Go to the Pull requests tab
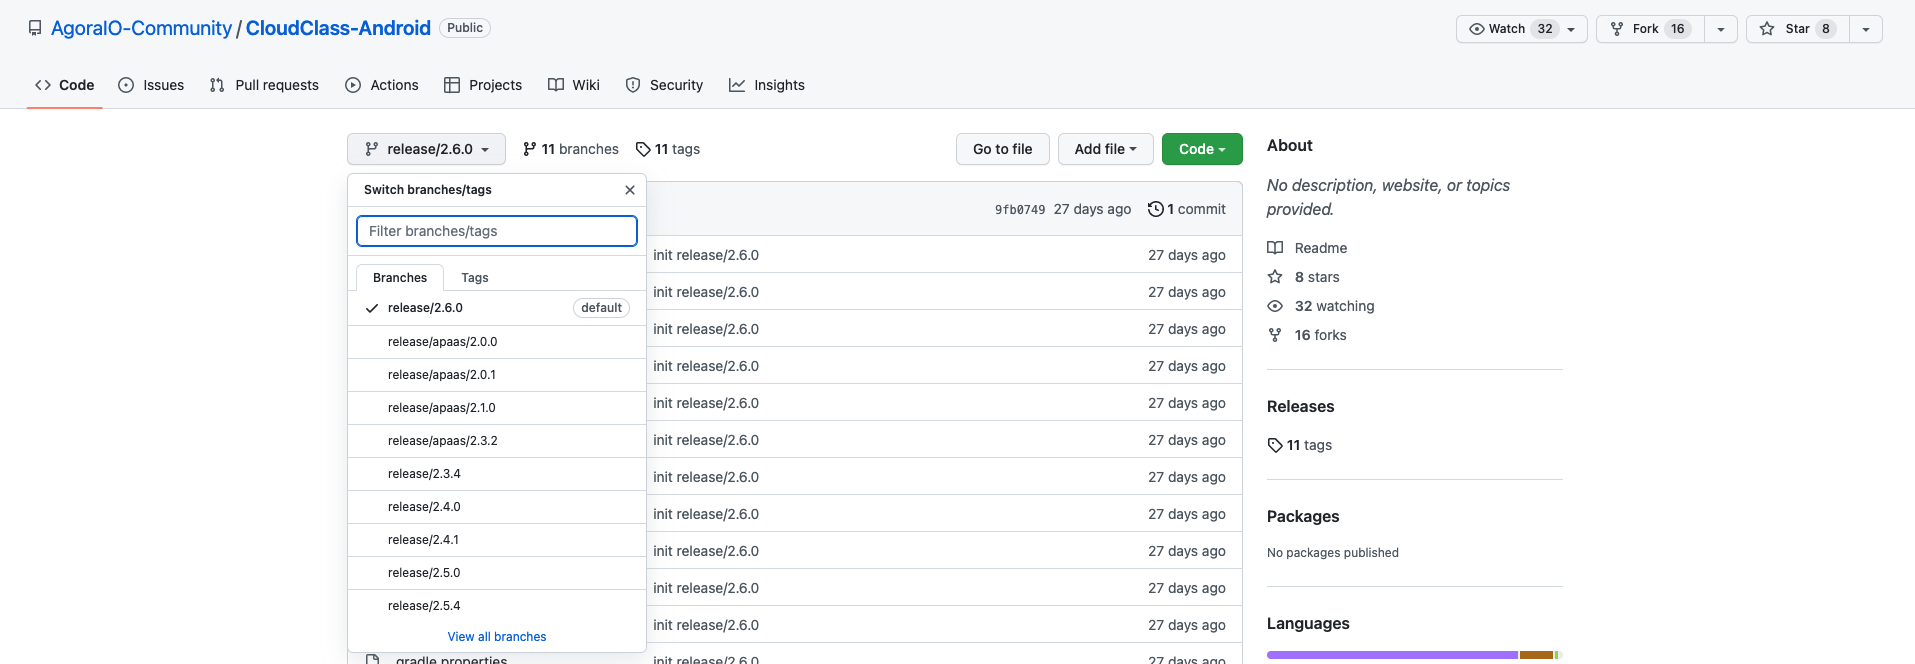The height and width of the screenshot is (664, 1915). coord(264,85)
